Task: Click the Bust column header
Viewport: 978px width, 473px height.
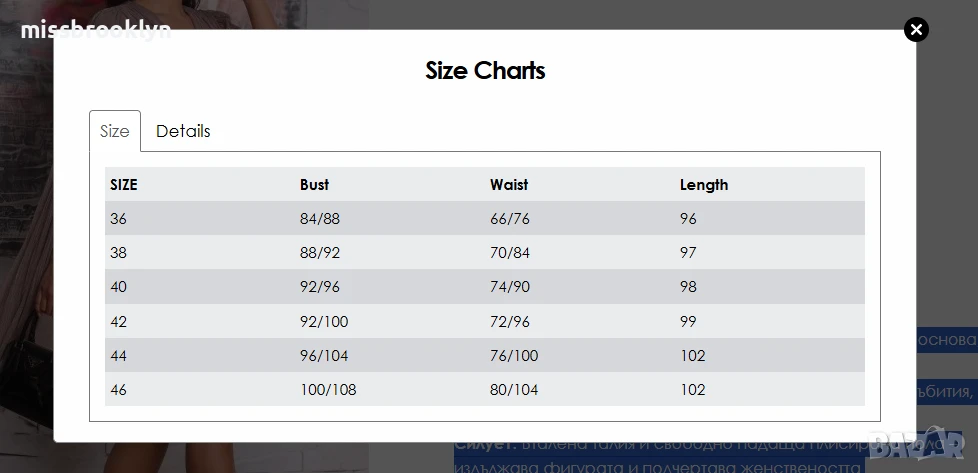Action: pyautogui.click(x=314, y=185)
